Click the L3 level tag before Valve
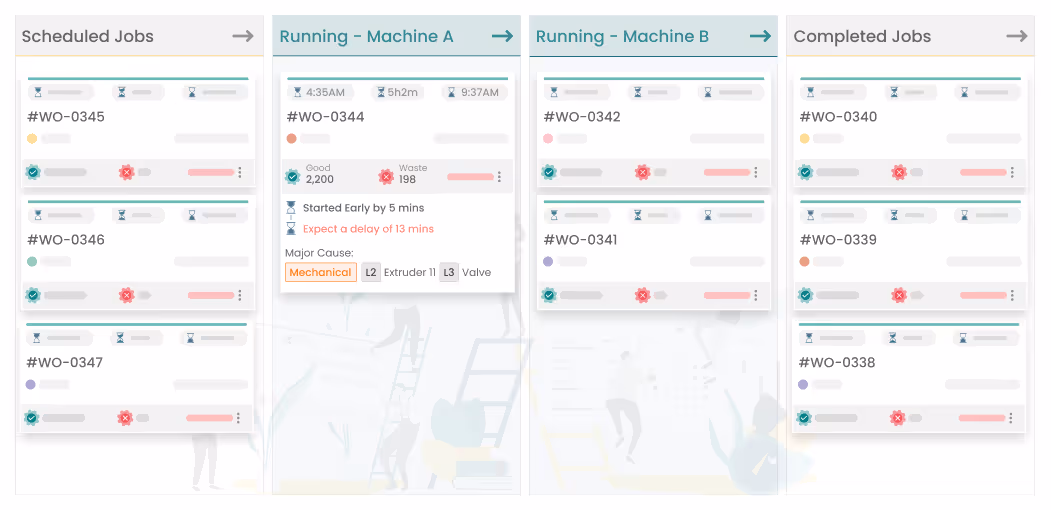The image size is (1051, 510). 449,272
